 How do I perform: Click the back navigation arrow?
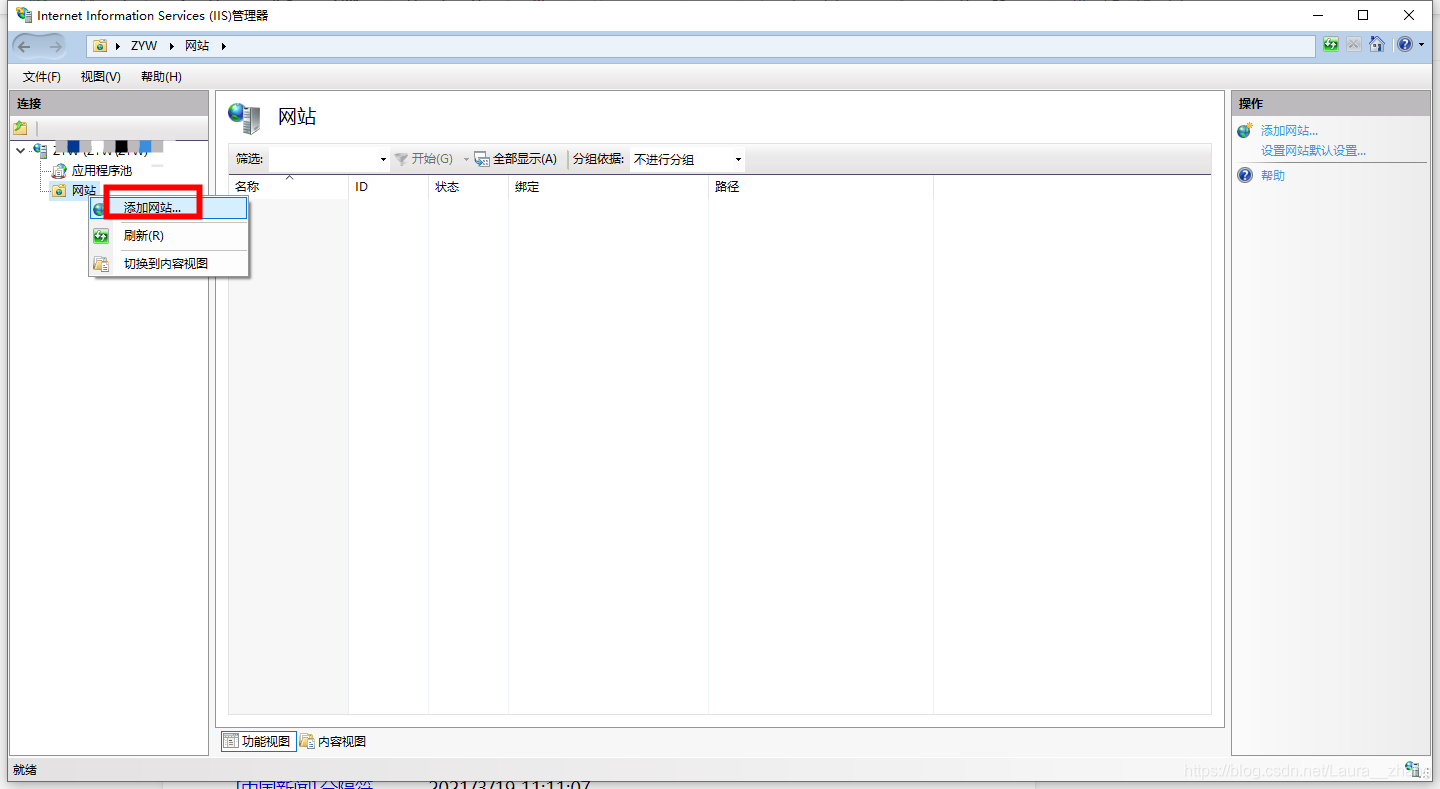click(x=25, y=46)
